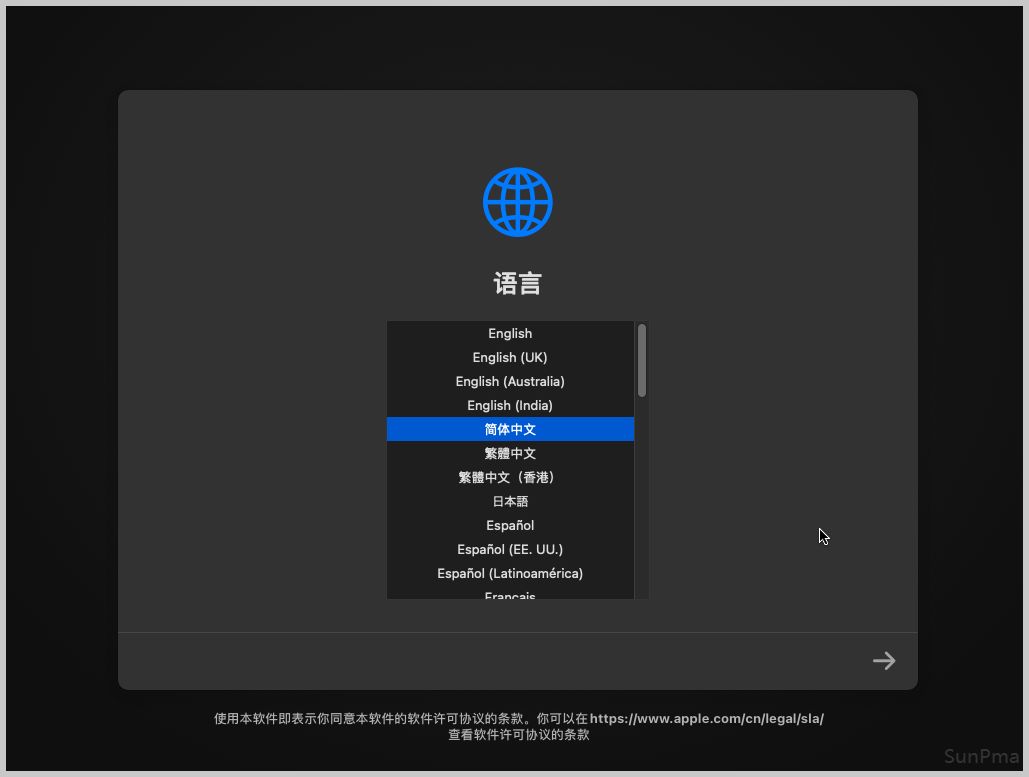Viewport: 1029px width, 777px height.
Task: Select Español (Latinoamérica) from list
Action: pyautogui.click(x=510, y=574)
